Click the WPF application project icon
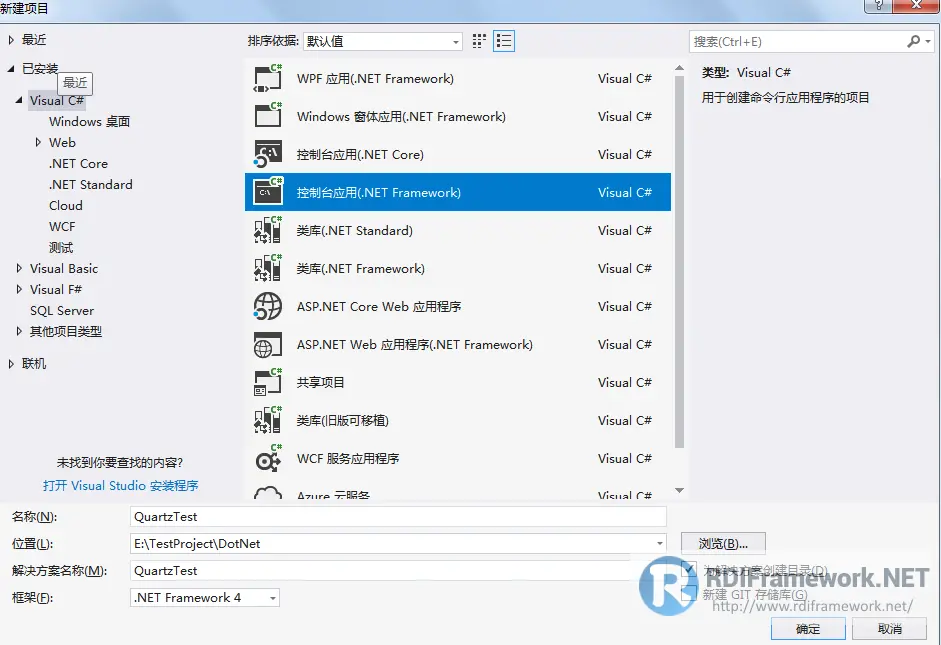941x645 pixels. [268, 78]
